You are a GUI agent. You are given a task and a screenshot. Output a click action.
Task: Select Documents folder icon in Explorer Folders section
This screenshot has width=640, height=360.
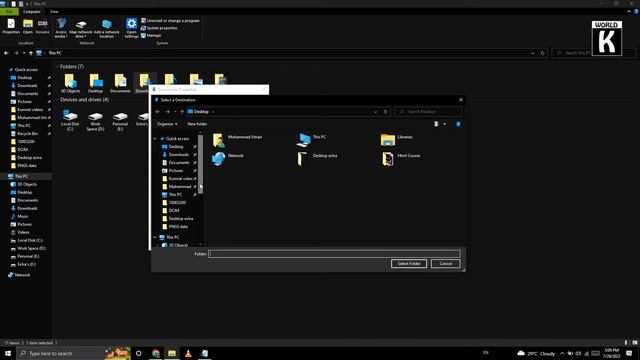coord(120,84)
